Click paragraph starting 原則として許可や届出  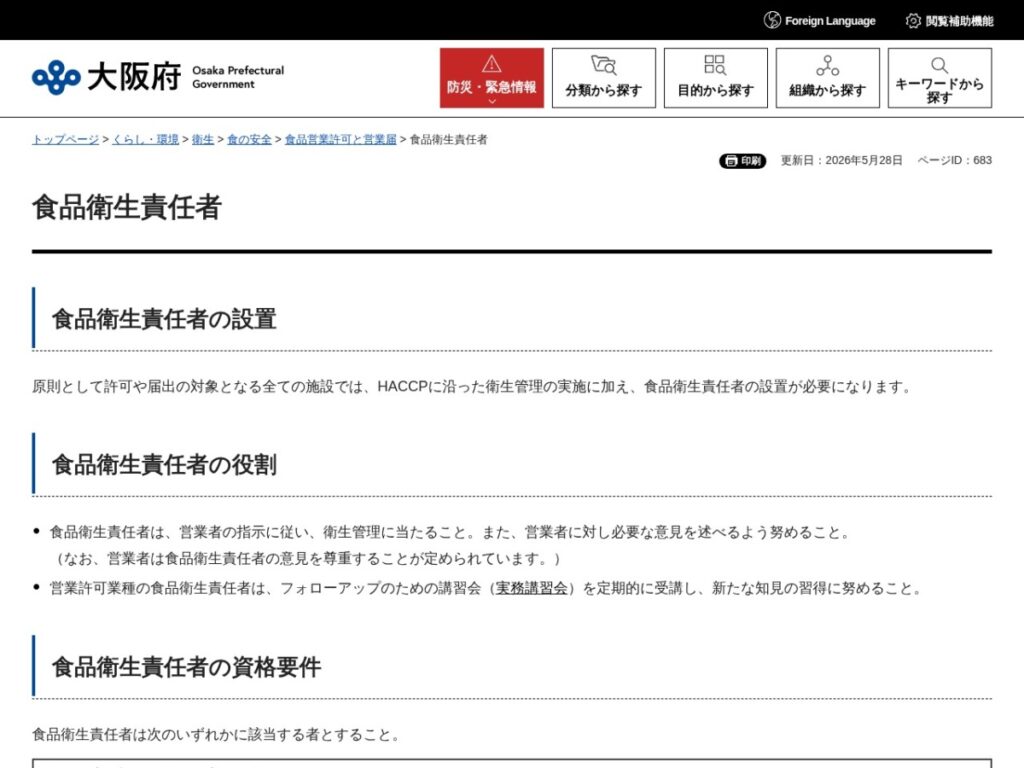coord(471,387)
